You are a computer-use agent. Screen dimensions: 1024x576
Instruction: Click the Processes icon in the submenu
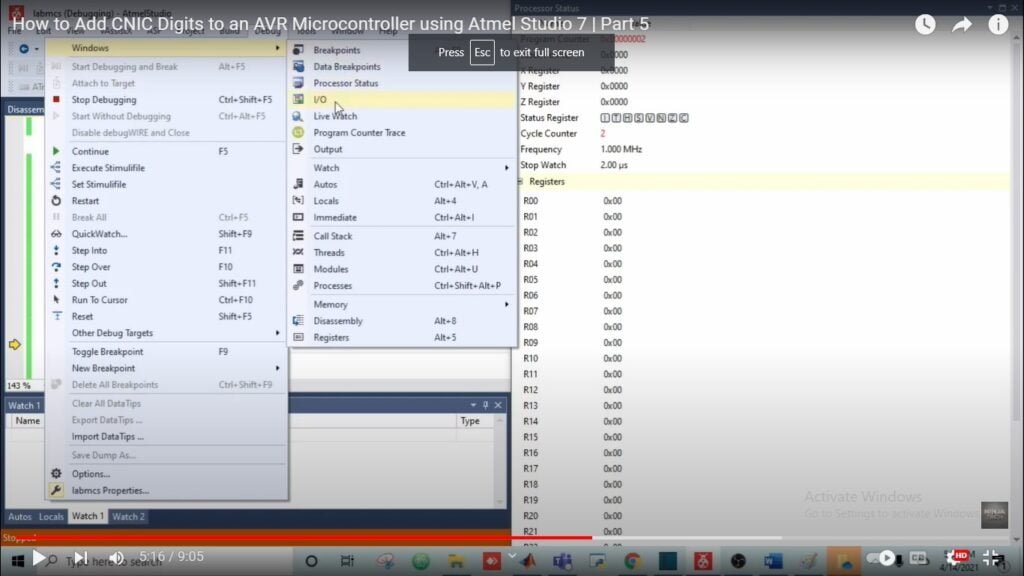pos(298,285)
